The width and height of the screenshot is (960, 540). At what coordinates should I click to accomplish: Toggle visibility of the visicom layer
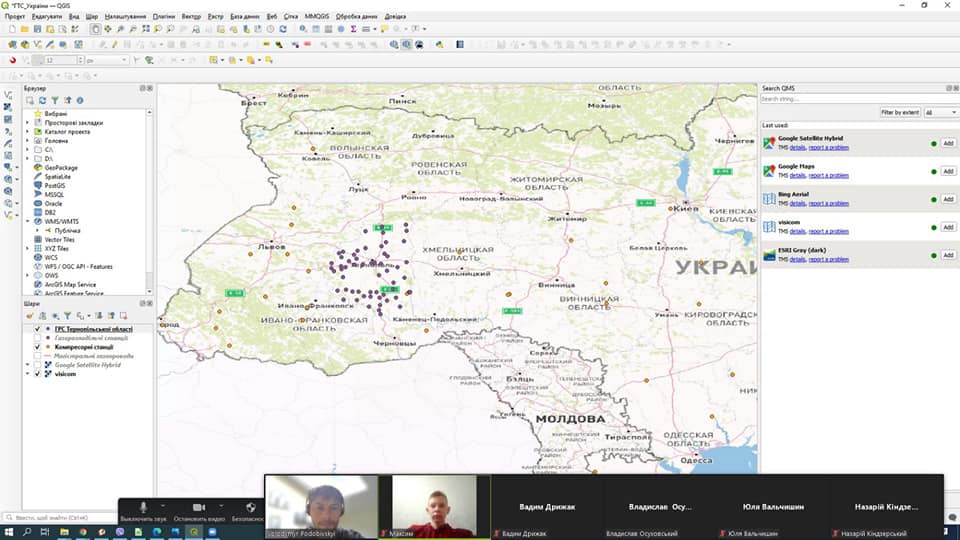37,373
